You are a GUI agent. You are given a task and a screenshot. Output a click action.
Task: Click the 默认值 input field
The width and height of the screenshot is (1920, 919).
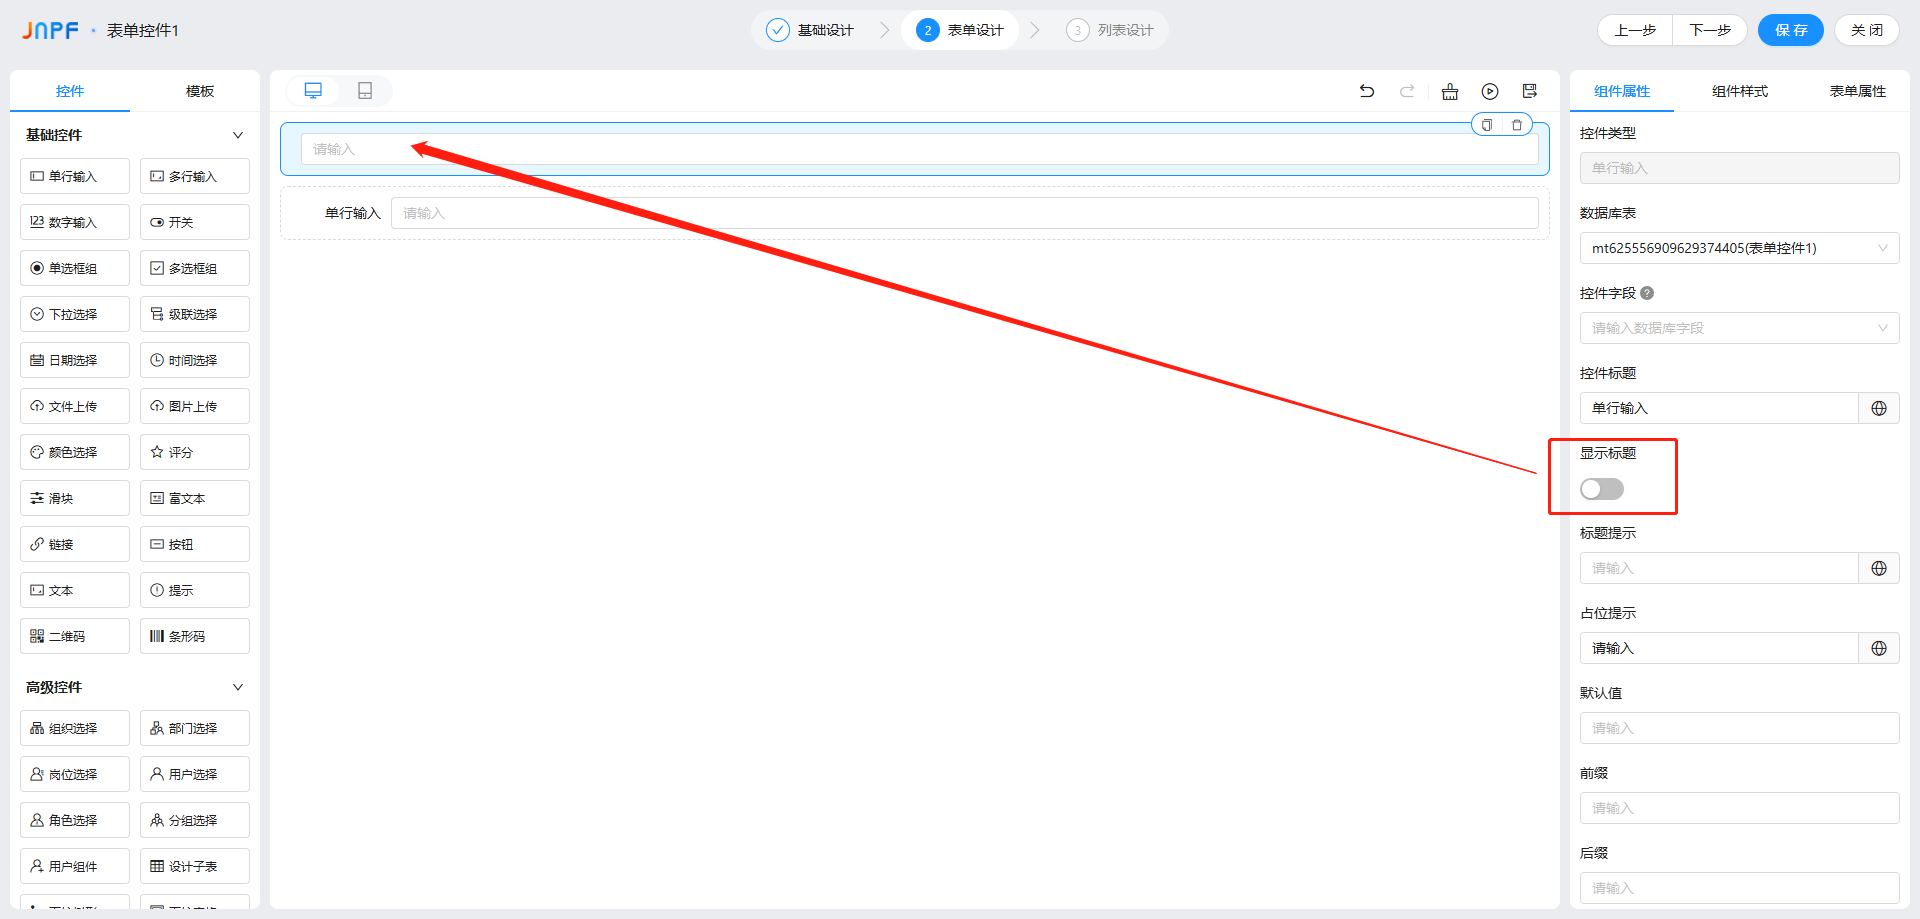tap(1740, 728)
